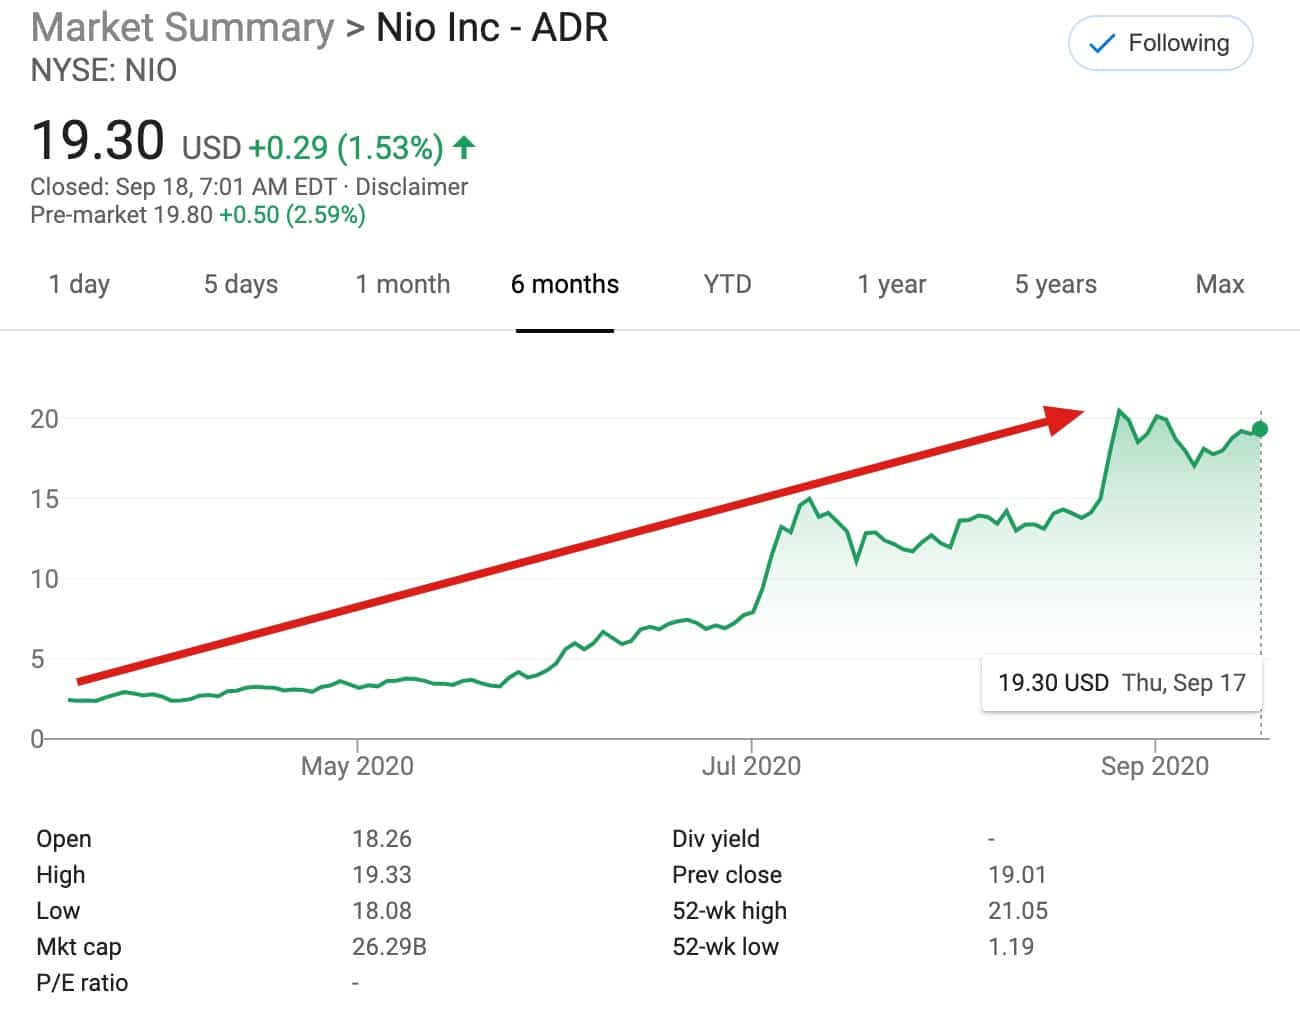Image resolution: width=1300 pixels, height=1014 pixels.
Task: Select the Max time range
Action: click(x=1219, y=284)
